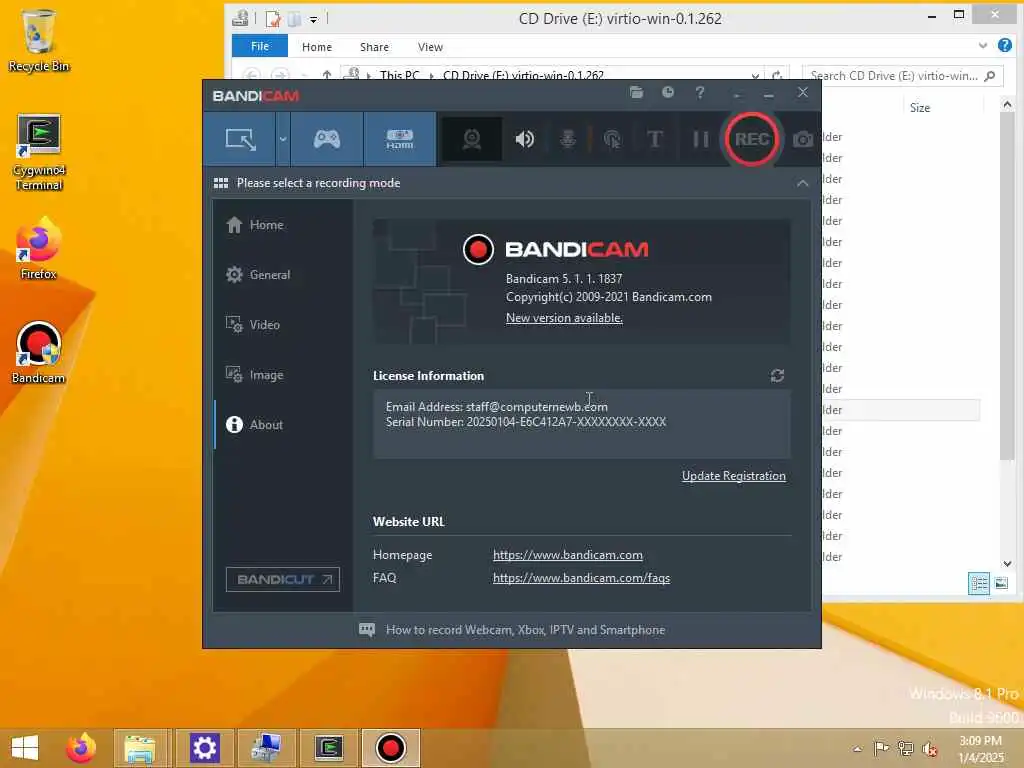The height and width of the screenshot is (768, 1024).
Task: Take screenshot with camera icon
Action: [x=803, y=139]
